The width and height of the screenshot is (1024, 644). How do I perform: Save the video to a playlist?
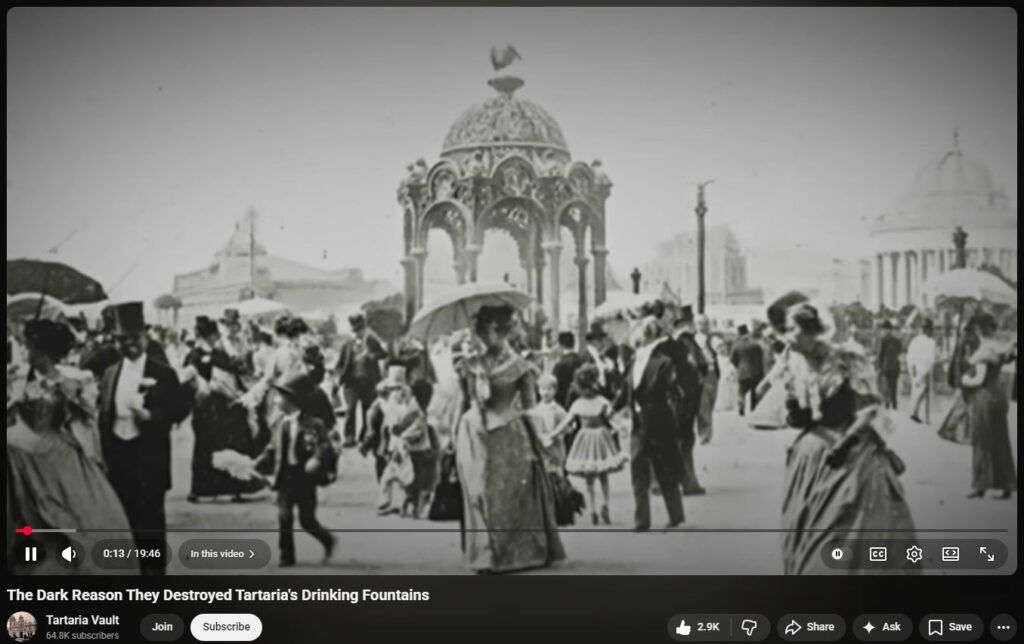point(950,627)
